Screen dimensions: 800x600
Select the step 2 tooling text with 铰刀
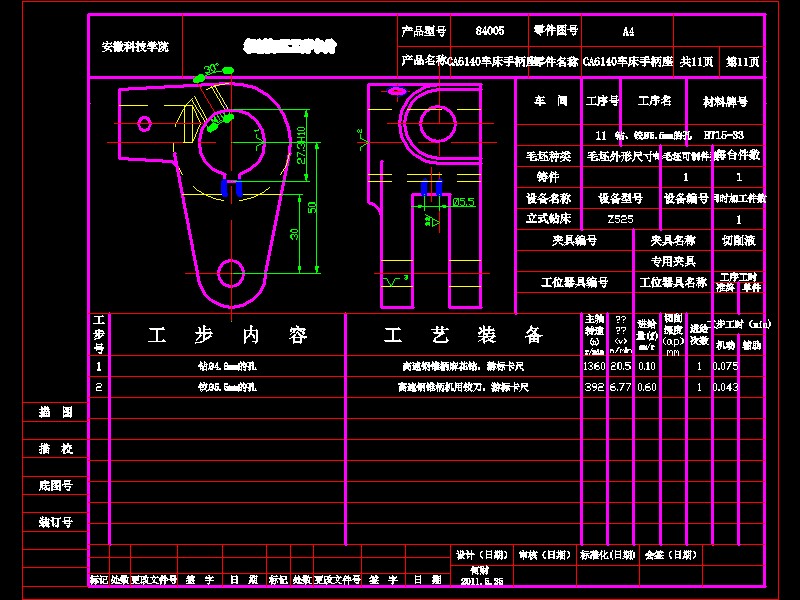[463, 387]
